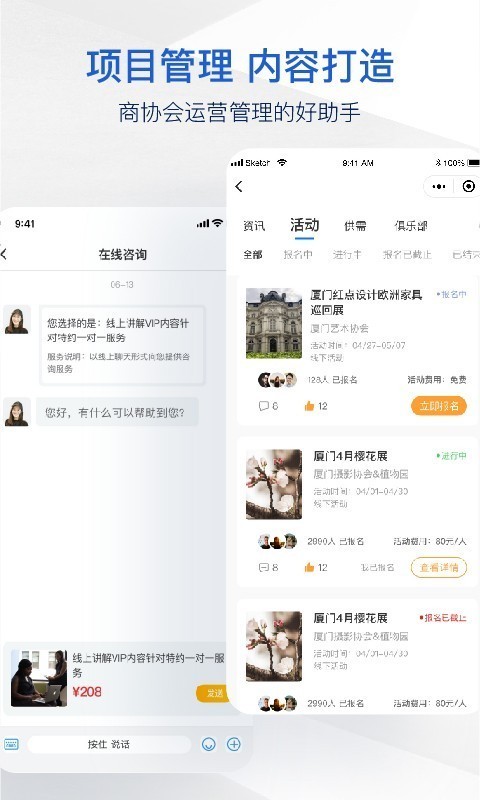Open 厦门红点设计欧洲家具巡回展 title
The width and height of the screenshot is (480, 800).
[366, 302]
